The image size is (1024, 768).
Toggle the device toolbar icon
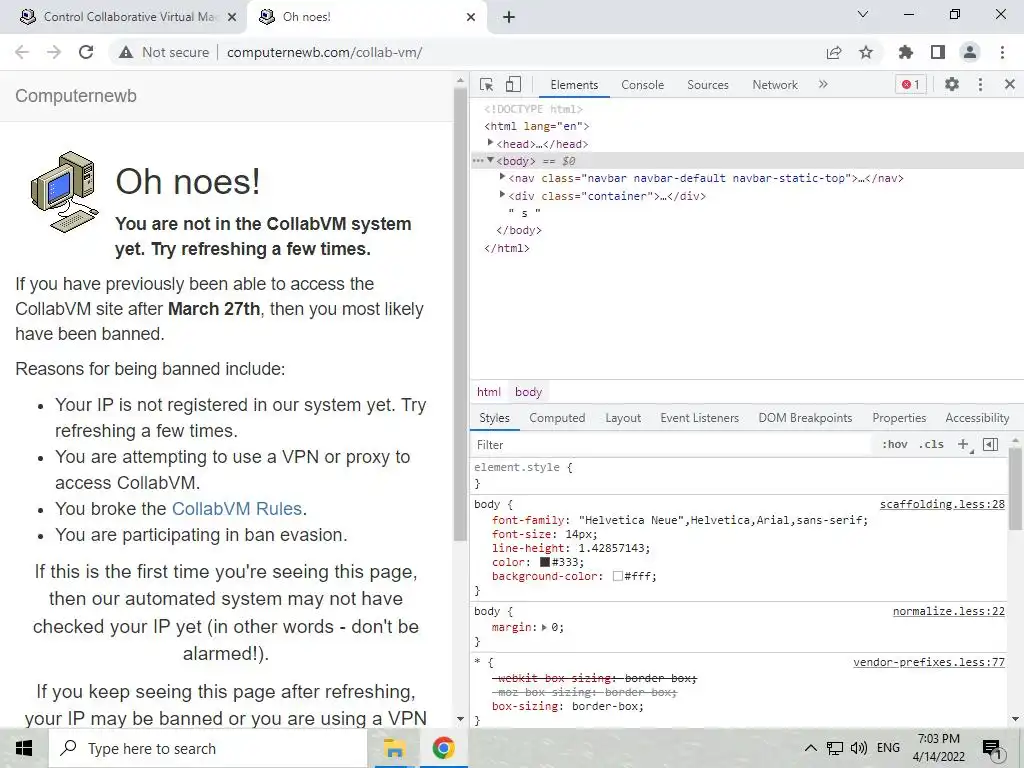[x=513, y=84]
